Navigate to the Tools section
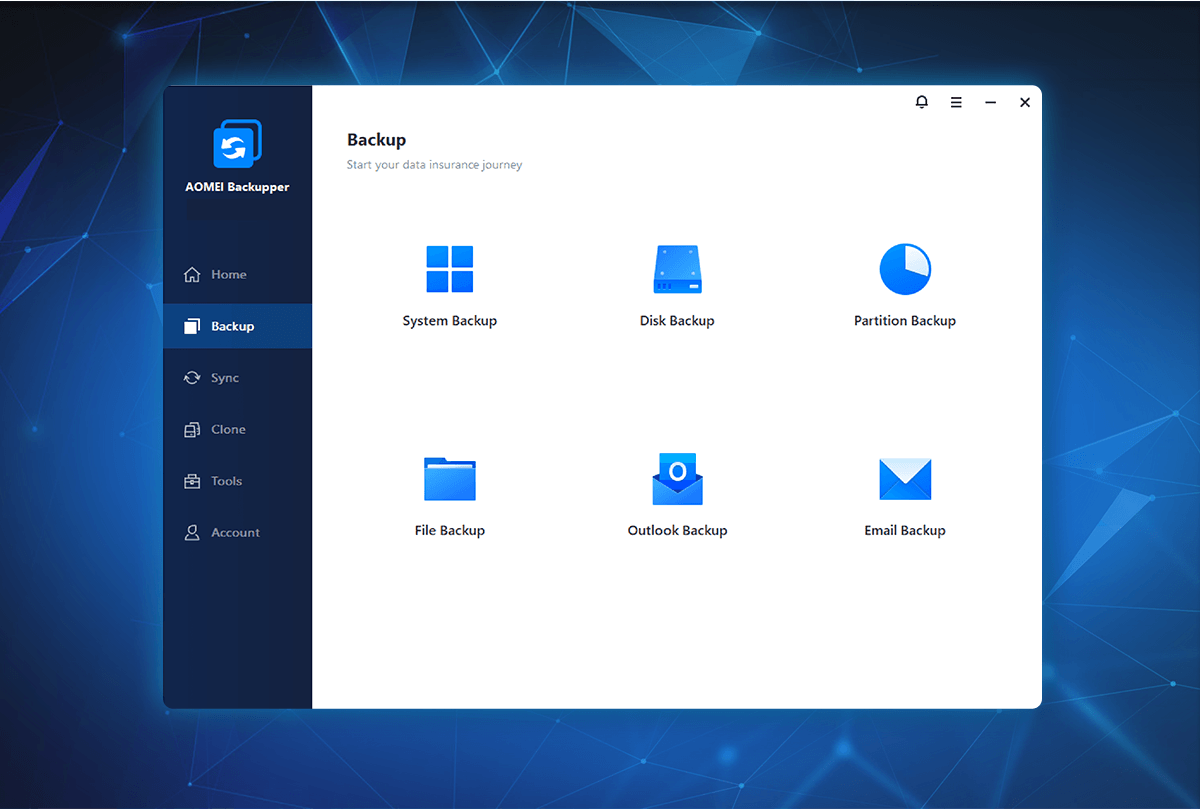 tap(227, 481)
